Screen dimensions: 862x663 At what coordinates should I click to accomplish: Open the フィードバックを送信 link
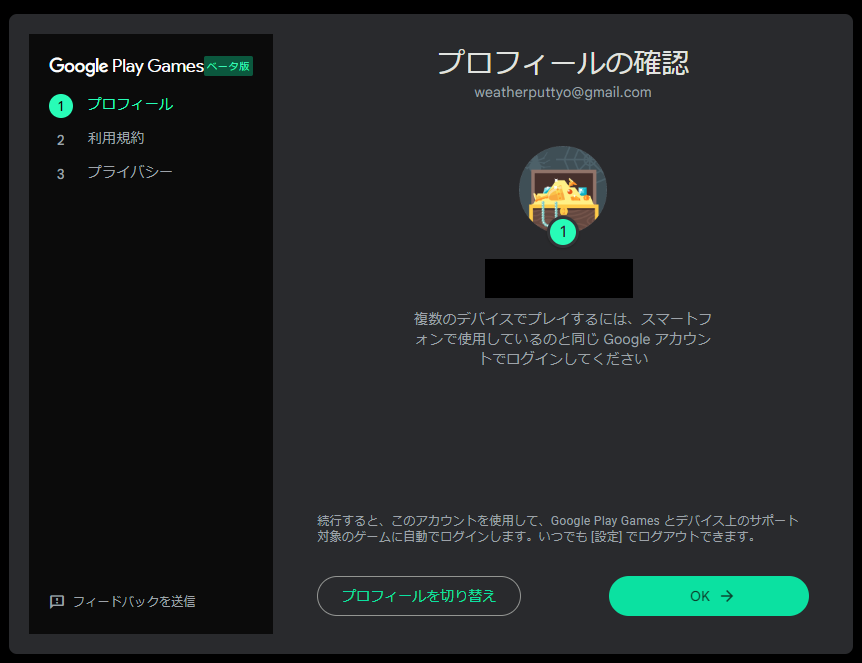pyautogui.click(x=133, y=601)
